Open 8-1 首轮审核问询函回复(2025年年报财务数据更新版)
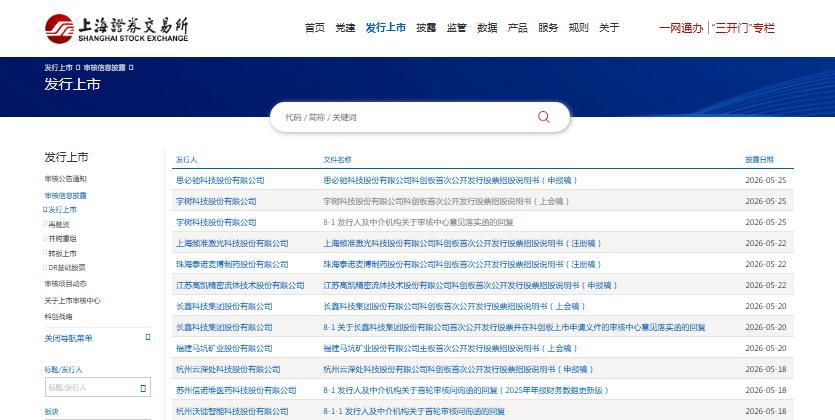The height and width of the screenshot is (420, 835). [466, 391]
